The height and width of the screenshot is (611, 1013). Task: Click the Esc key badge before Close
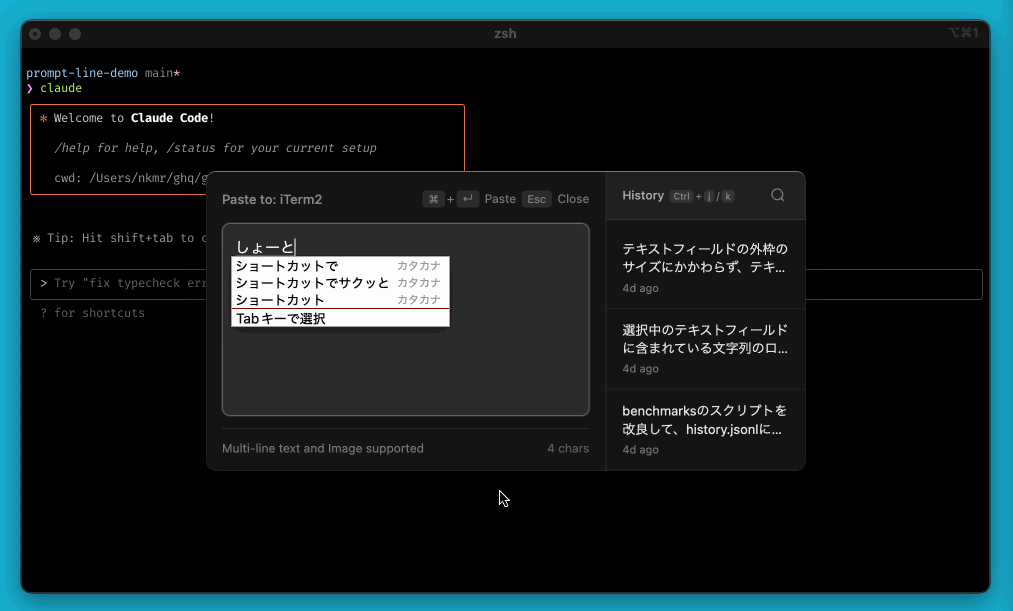[x=536, y=198]
